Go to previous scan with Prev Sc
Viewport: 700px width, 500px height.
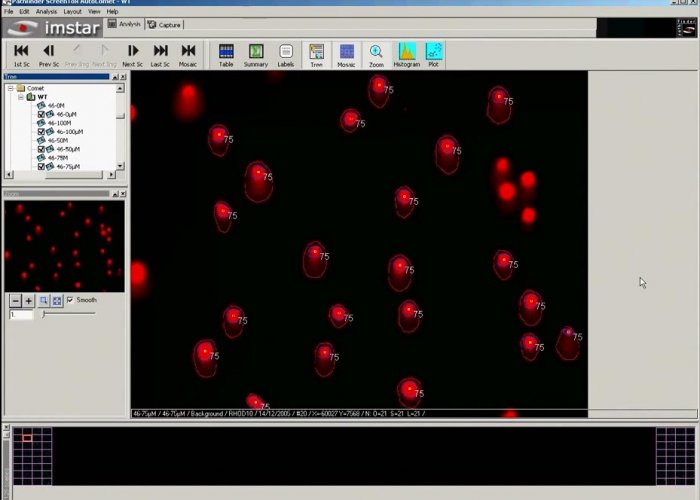pyautogui.click(x=49, y=55)
